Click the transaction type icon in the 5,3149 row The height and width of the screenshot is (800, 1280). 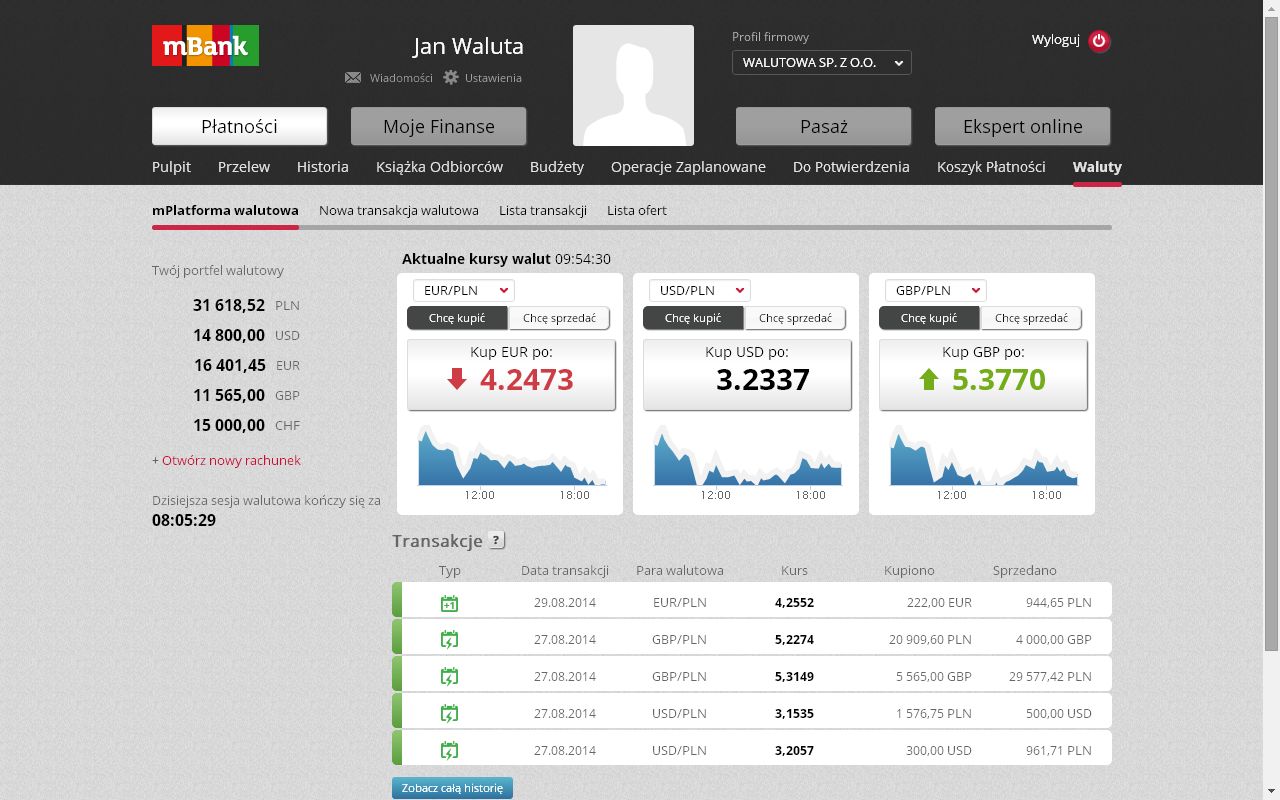pos(449,676)
